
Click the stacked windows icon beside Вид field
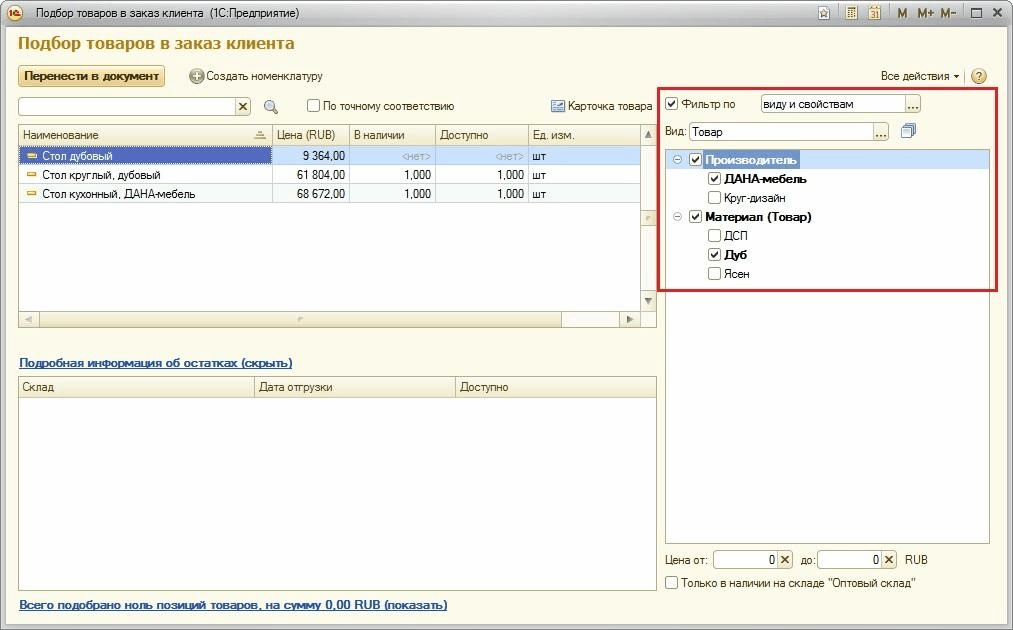908,131
